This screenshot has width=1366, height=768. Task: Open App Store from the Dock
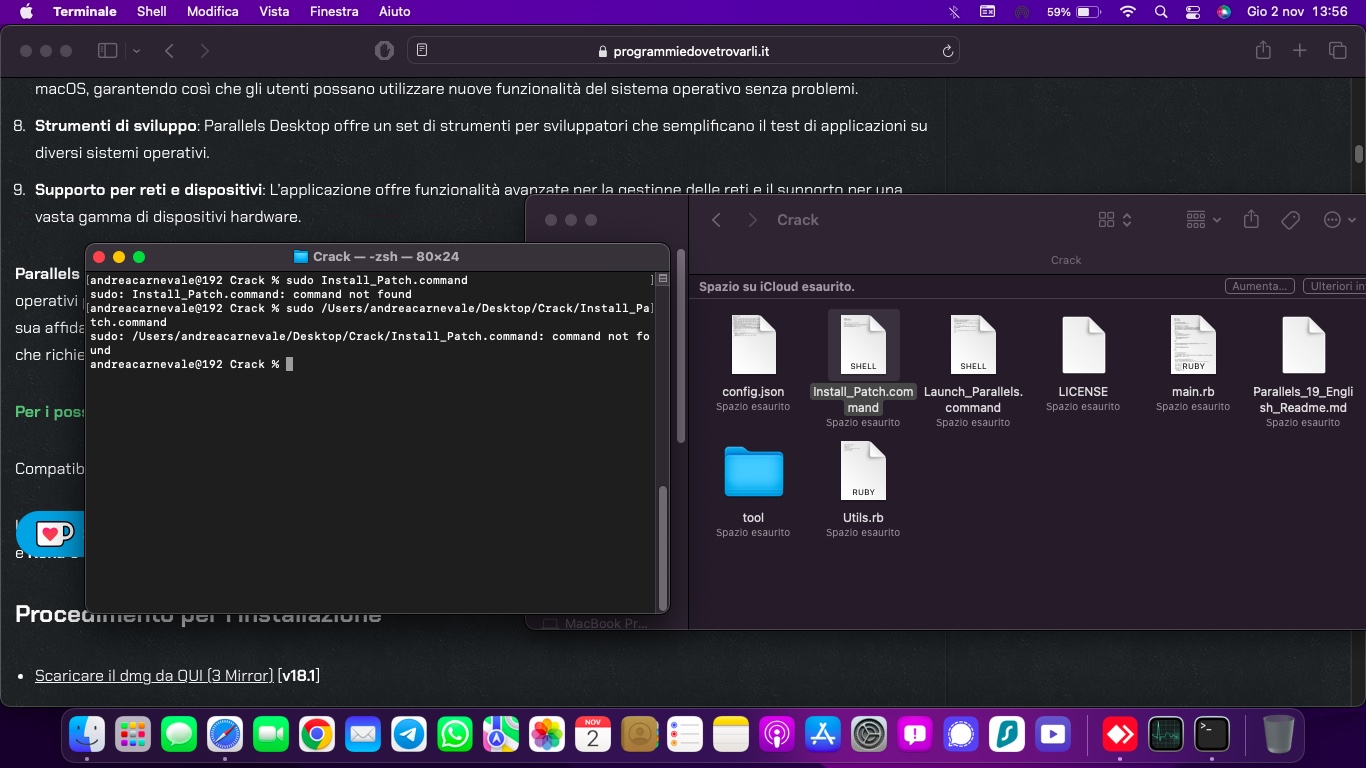[822, 735]
